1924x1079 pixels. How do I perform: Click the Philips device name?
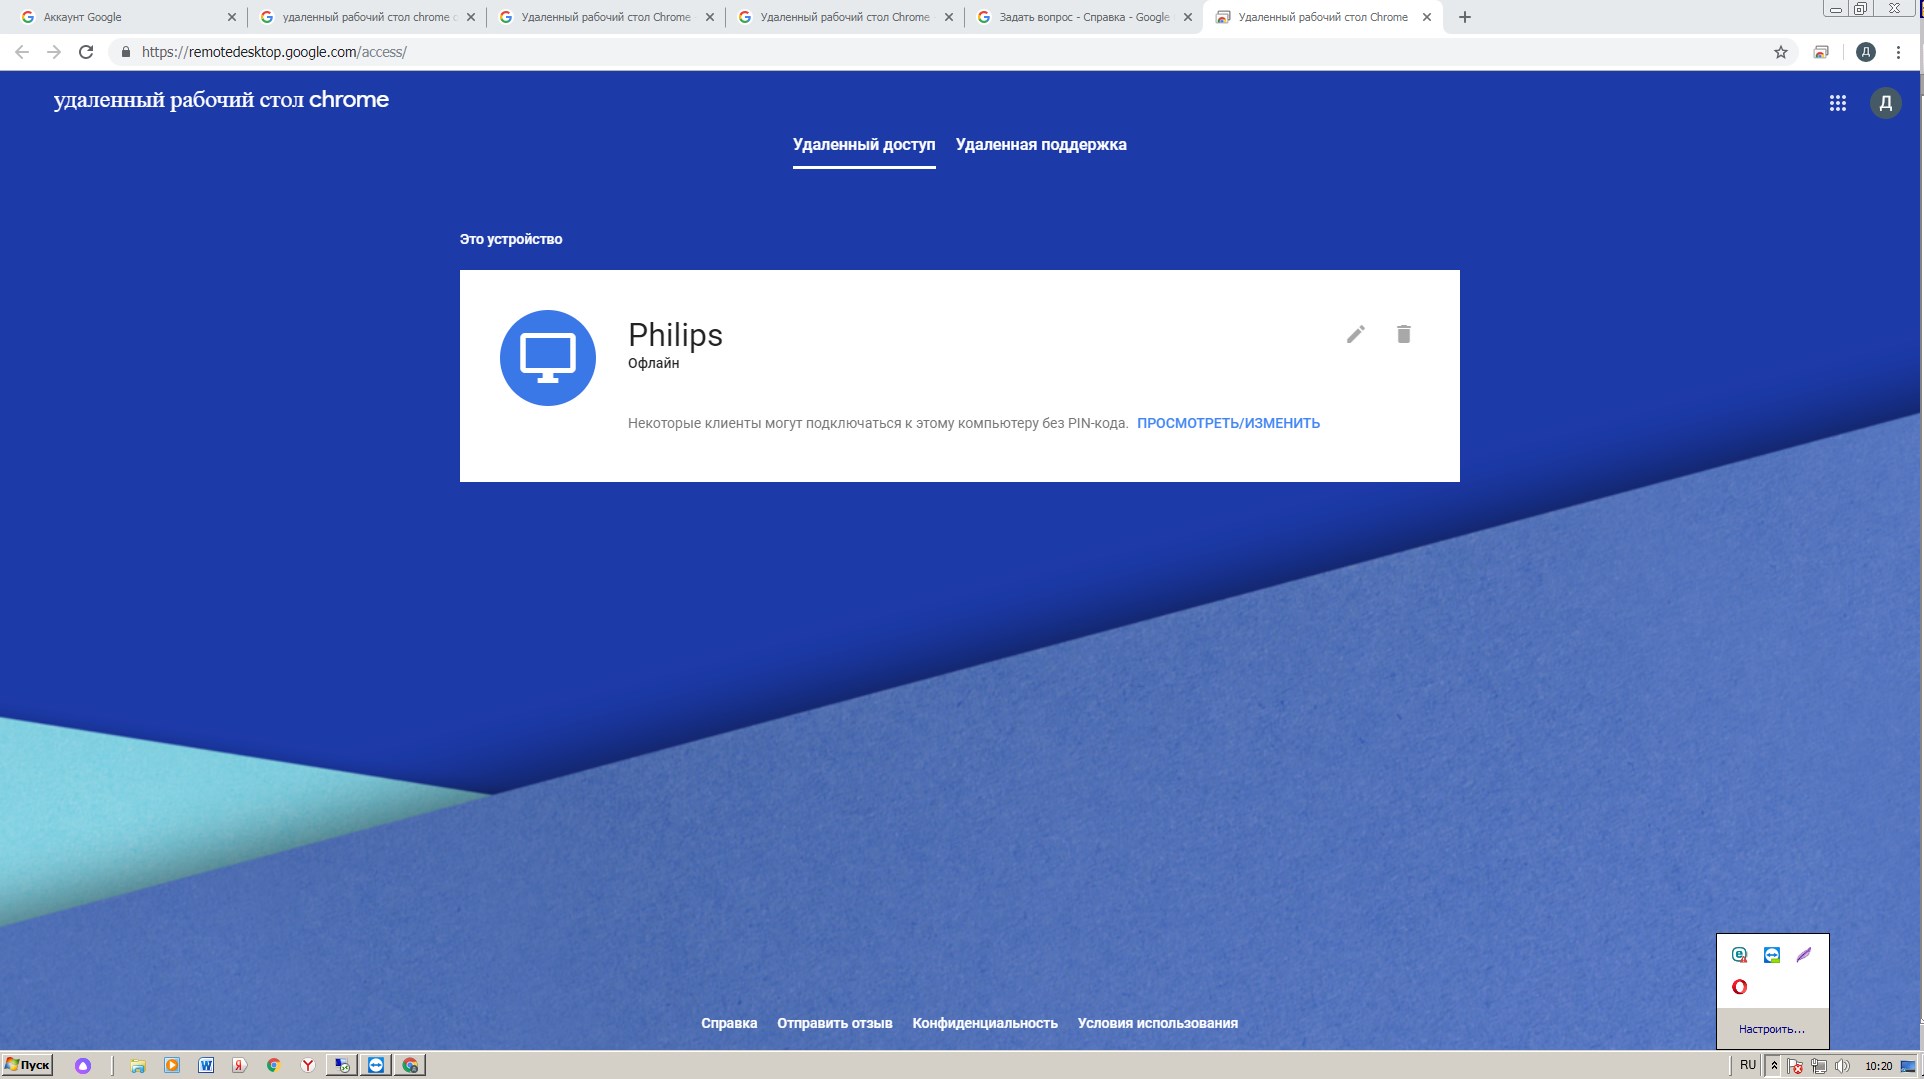point(675,335)
